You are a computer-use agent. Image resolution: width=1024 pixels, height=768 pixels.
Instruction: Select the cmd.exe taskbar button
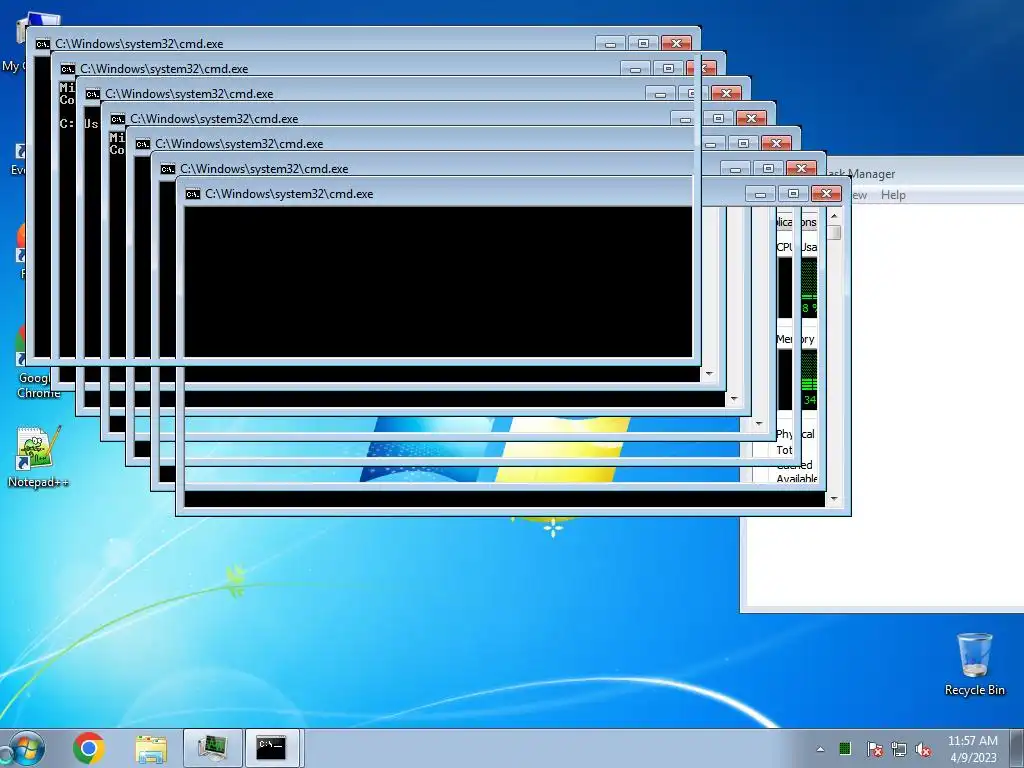pyautogui.click(x=272, y=748)
